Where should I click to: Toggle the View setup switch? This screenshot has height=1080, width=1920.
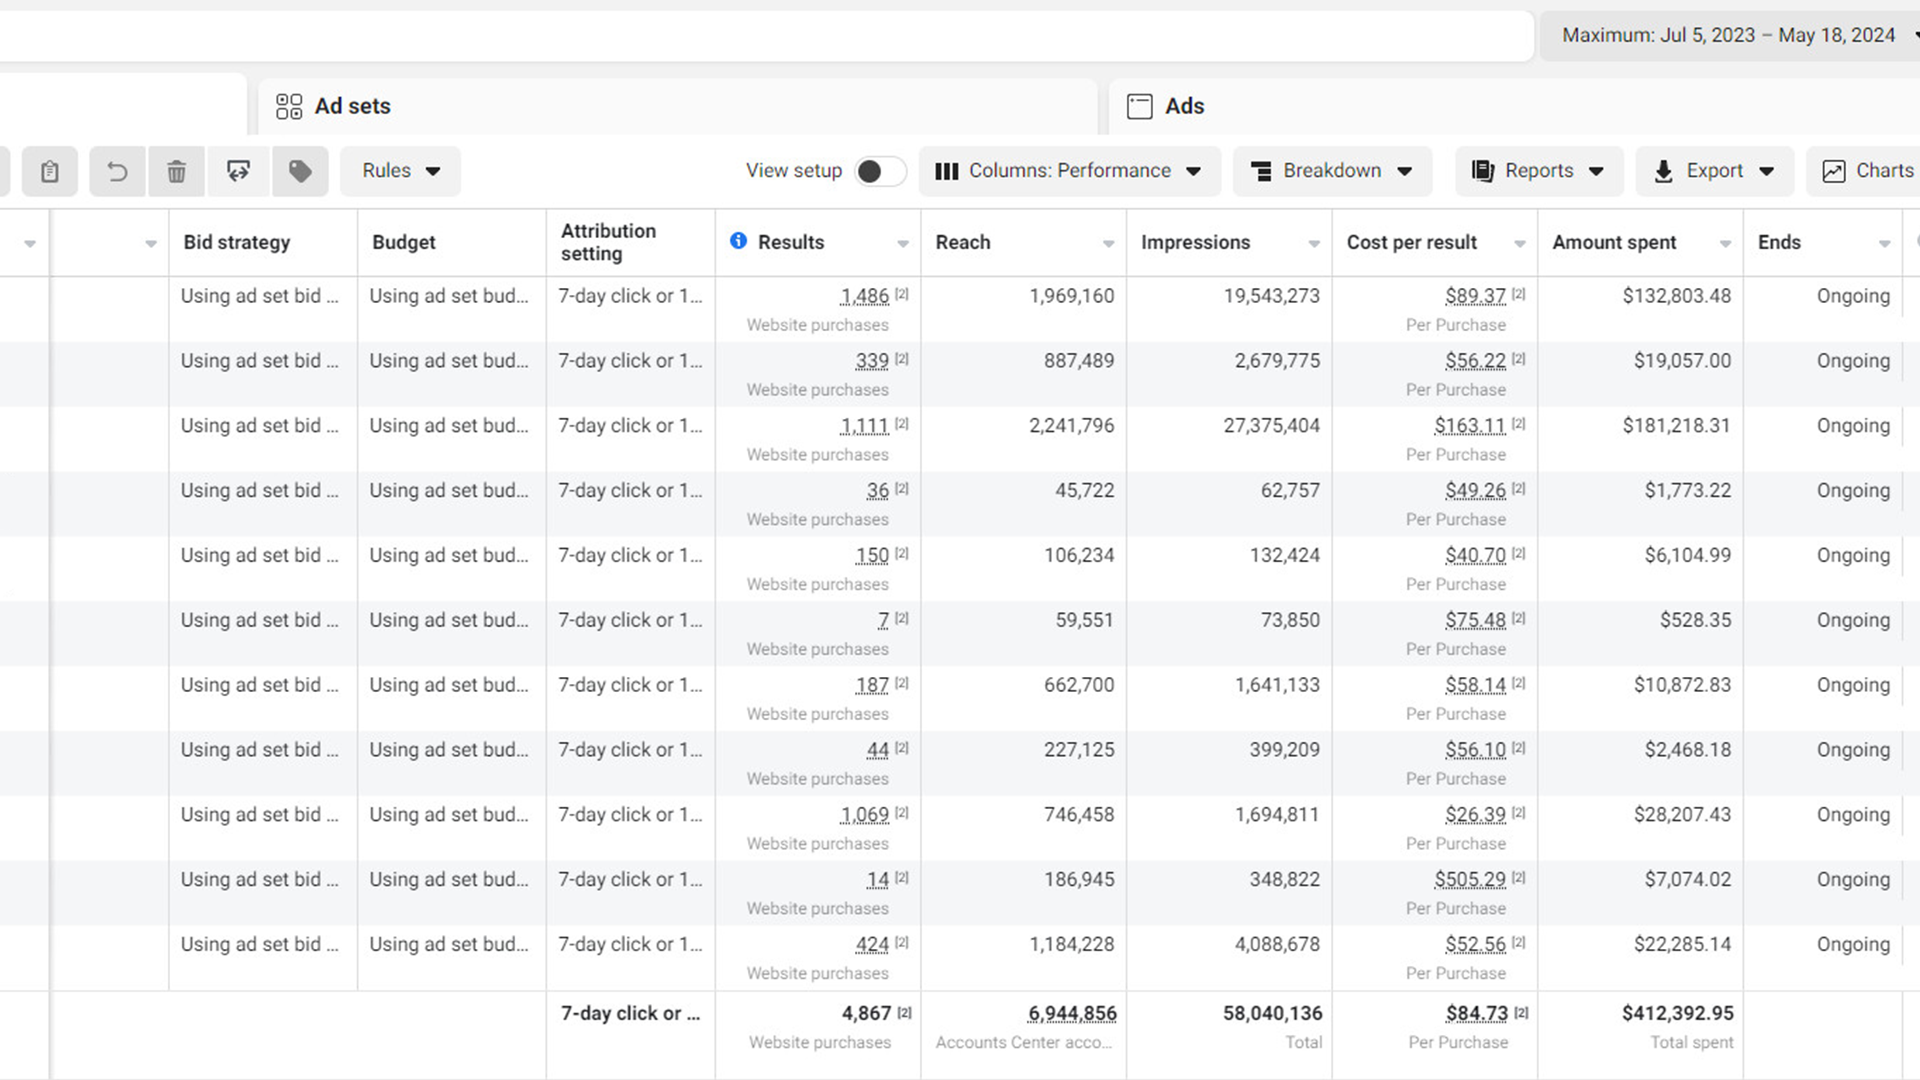click(879, 171)
